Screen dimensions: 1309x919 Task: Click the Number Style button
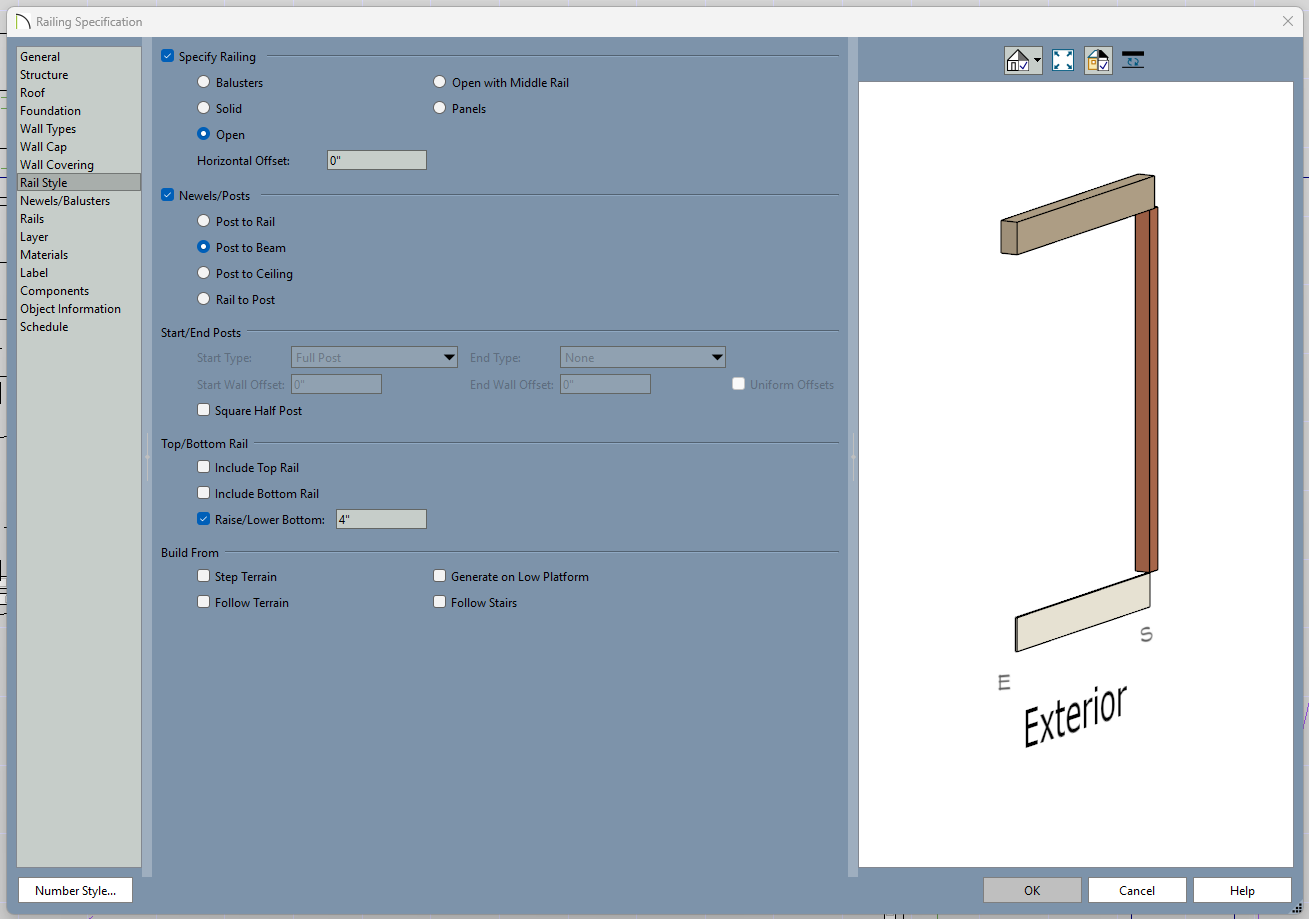[75, 890]
